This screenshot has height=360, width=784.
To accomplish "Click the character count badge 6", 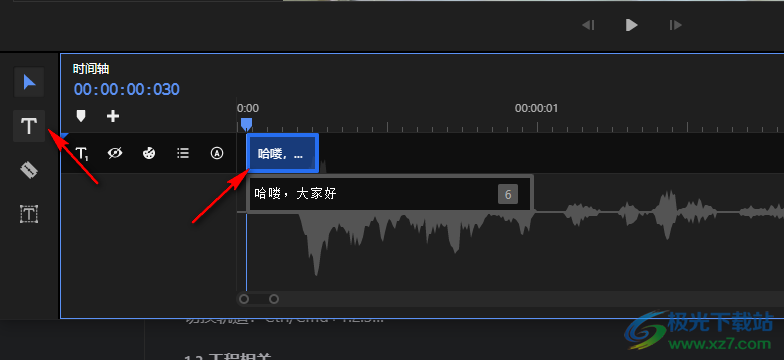I will 508,194.
